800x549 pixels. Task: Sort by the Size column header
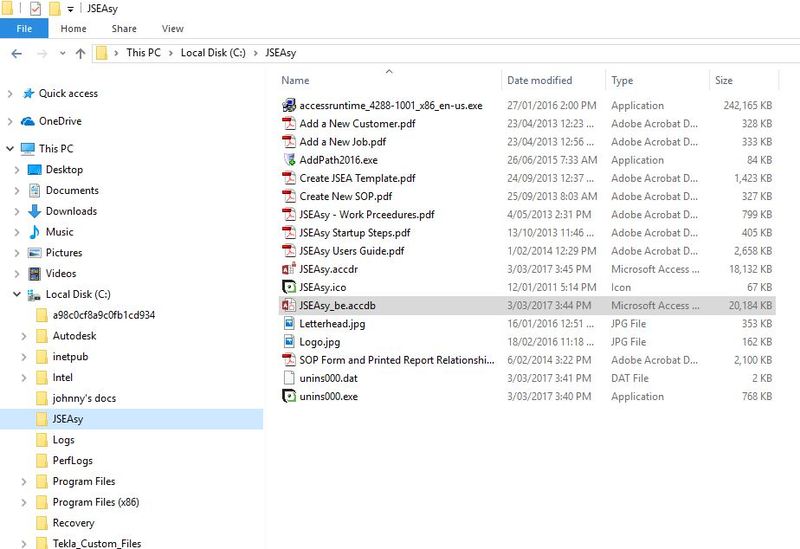[744, 81]
